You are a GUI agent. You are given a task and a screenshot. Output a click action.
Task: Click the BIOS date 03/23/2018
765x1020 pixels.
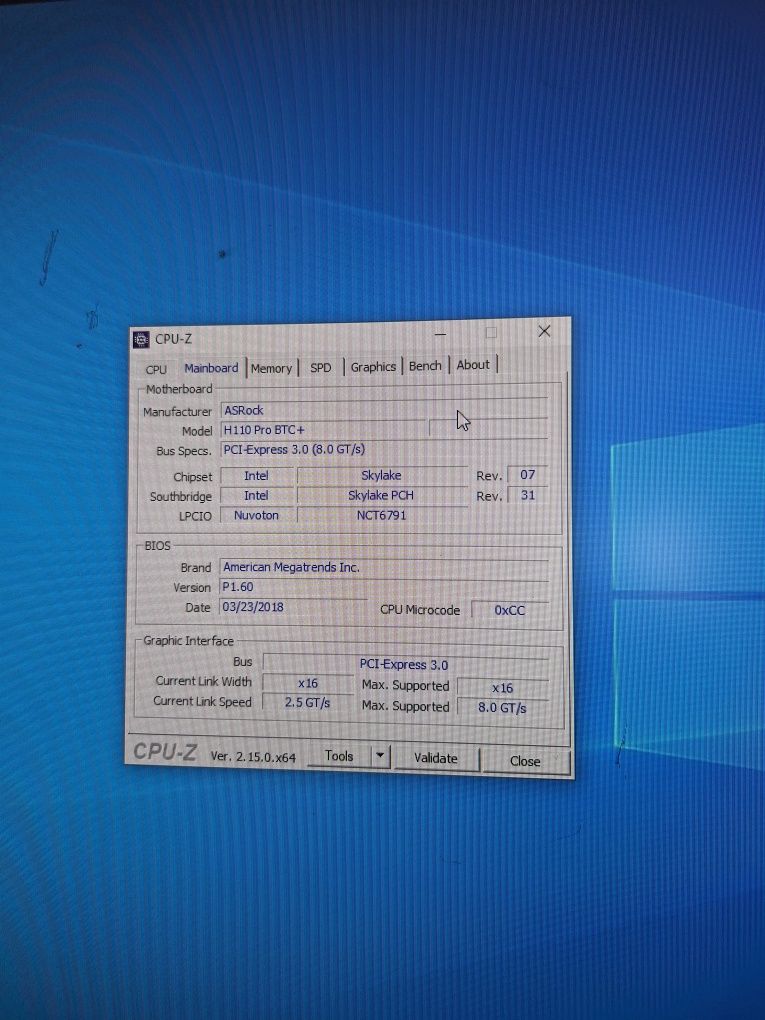(x=293, y=607)
